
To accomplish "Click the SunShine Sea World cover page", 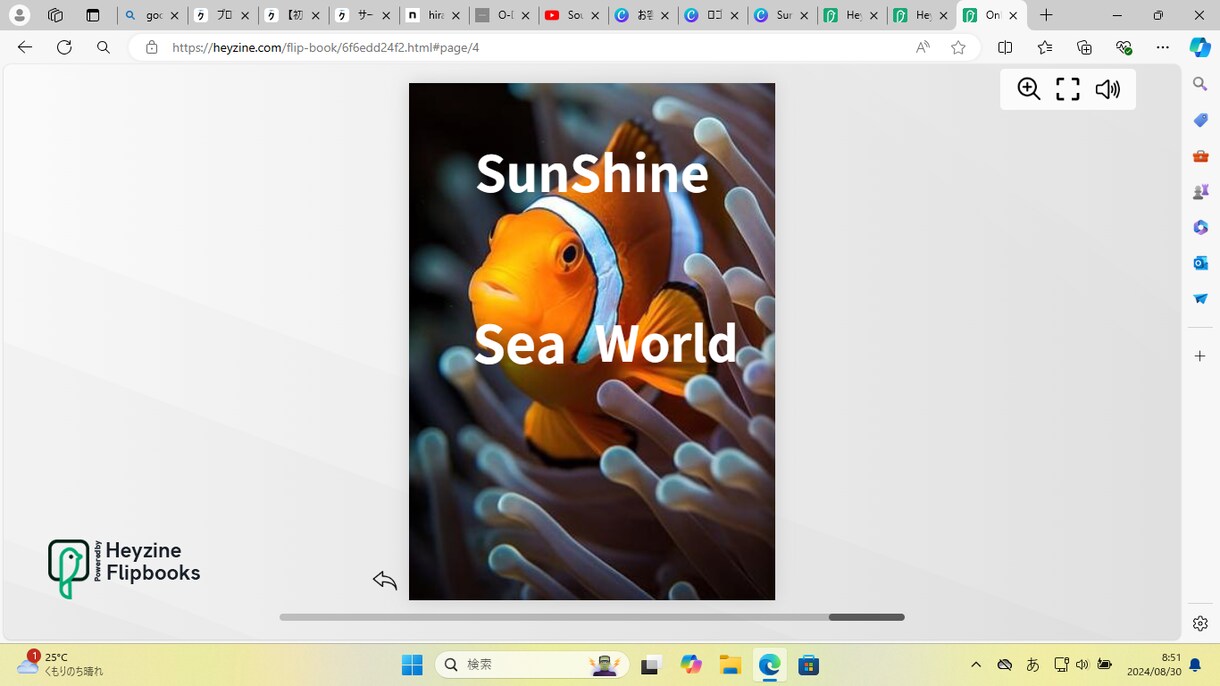I will pyautogui.click(x=592, y=341).
